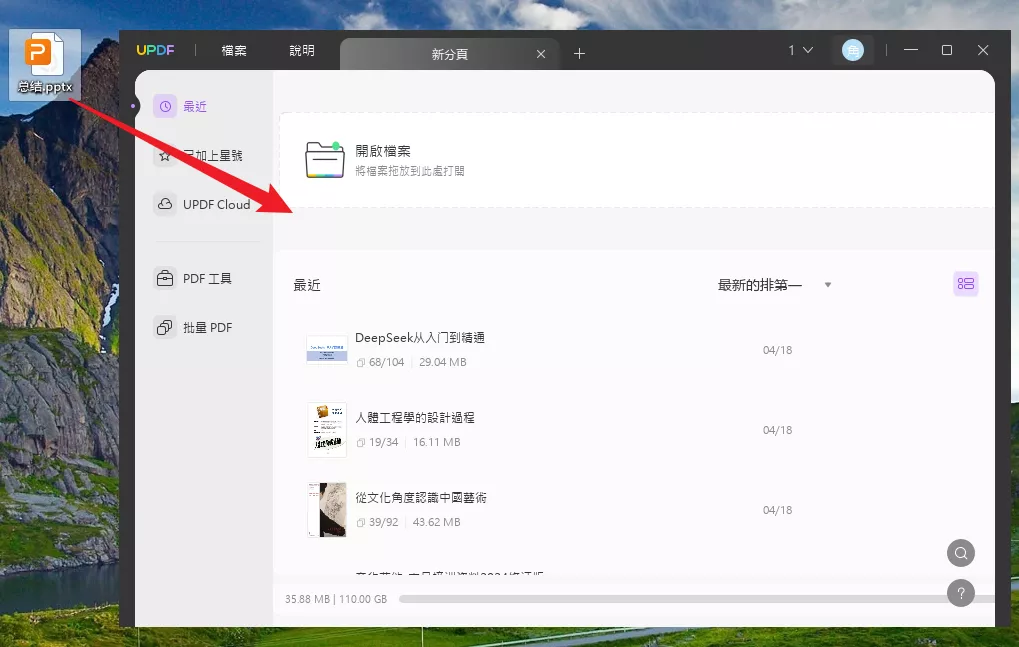The width and height of the screenshot is (1019, 647).
Task: Click the clock icon for 最近
Action: (x=165, y=106)
